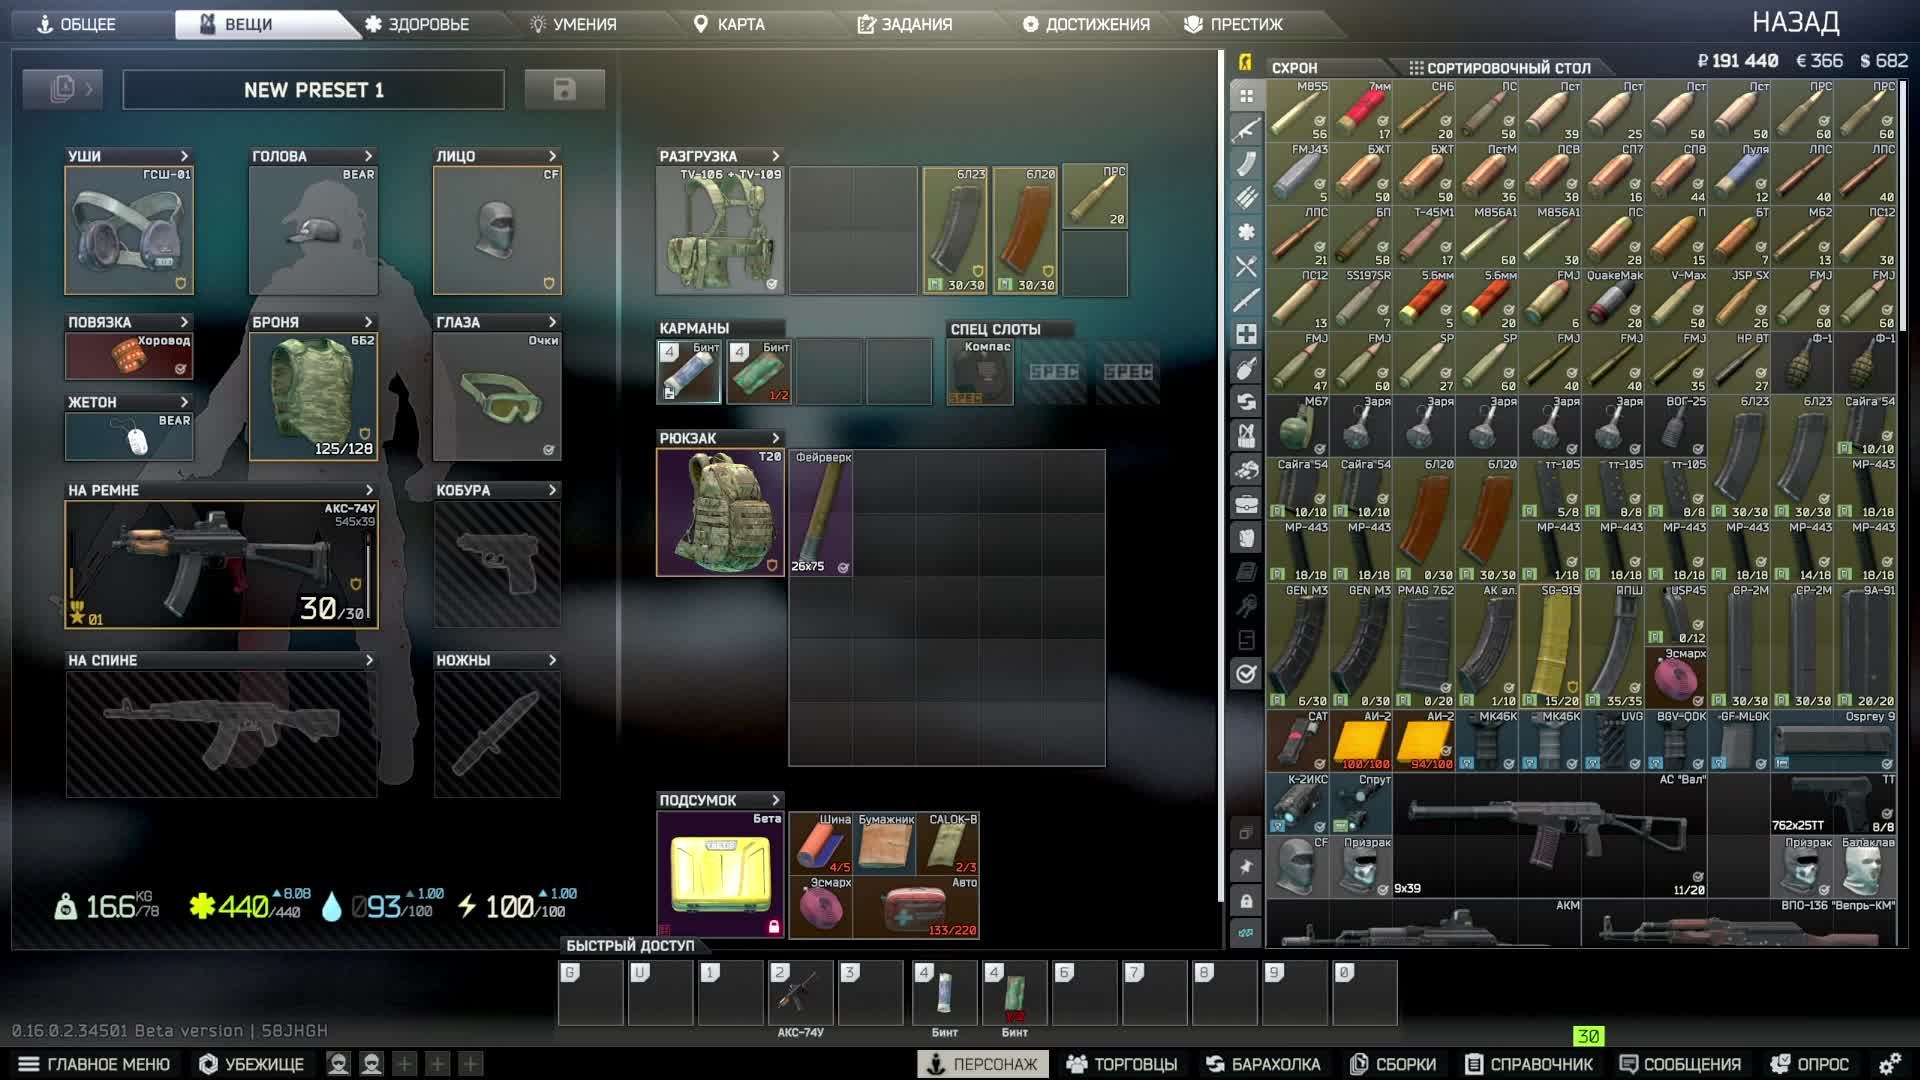Open ТОРГОВЦЫ traders in bottom bar
This screenshot has width=1920, height=1080.
tap(1122, 1064)
